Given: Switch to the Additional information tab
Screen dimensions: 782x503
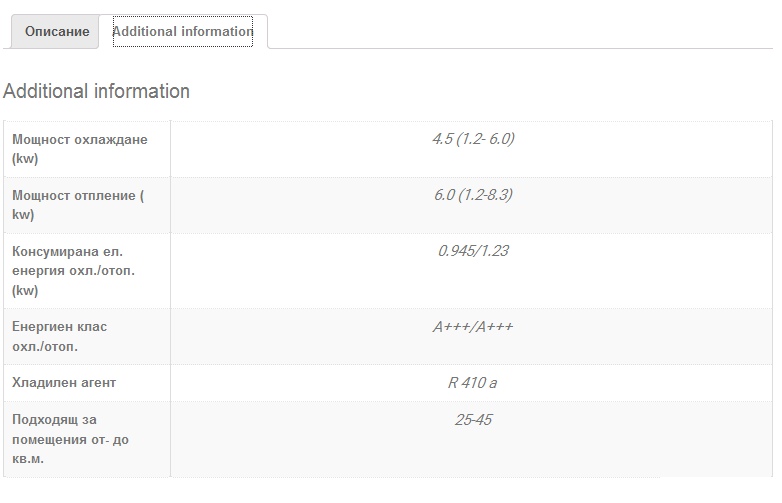Looking at the screenshot, I should 183,32.
